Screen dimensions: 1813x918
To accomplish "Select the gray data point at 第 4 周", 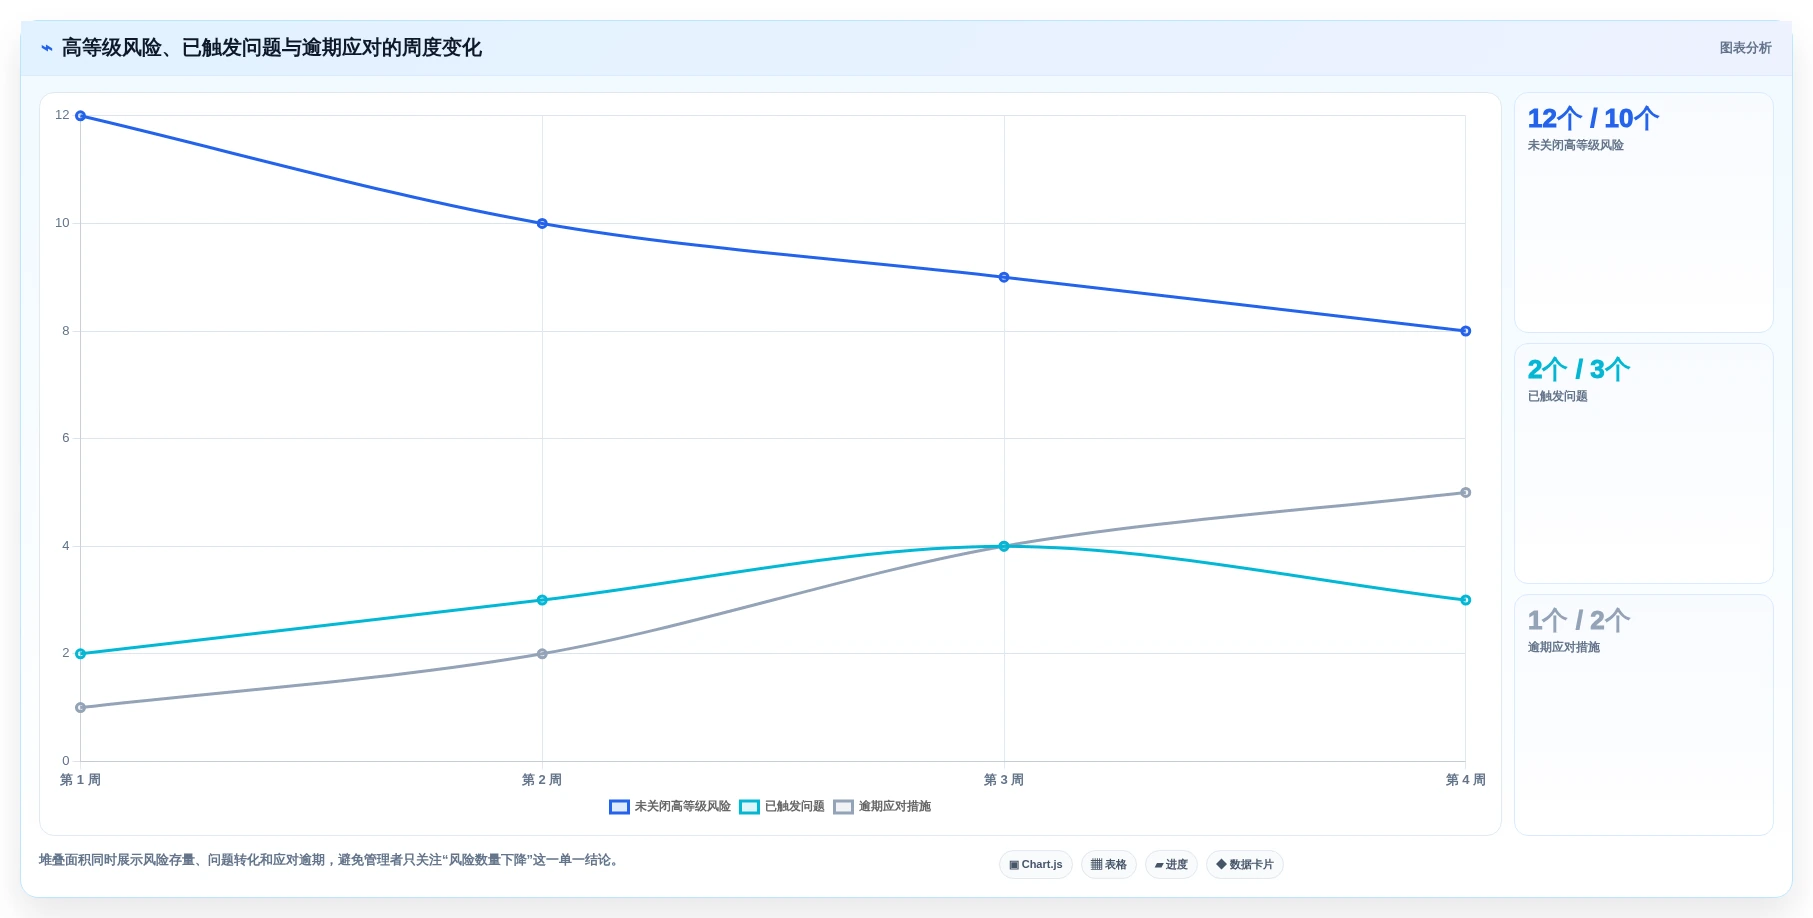I will (x=1466, y=493).
